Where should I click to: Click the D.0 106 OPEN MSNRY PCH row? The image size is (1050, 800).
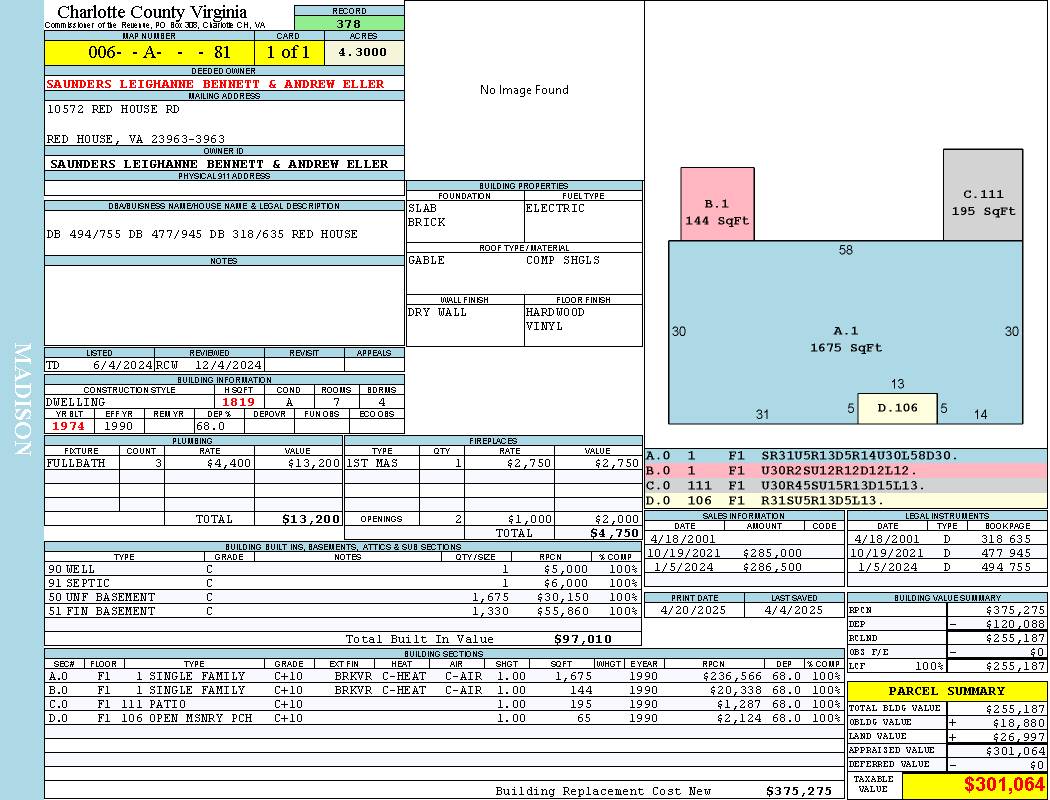[443, 718]
